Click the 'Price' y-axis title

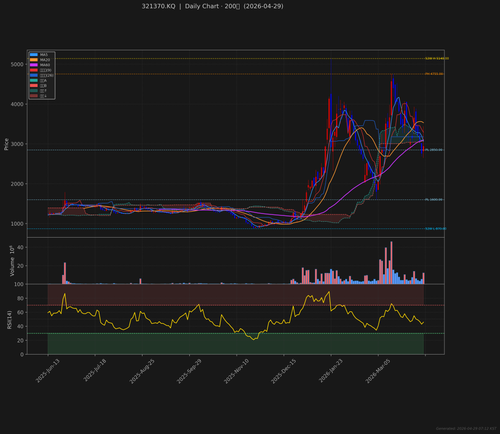6,144
